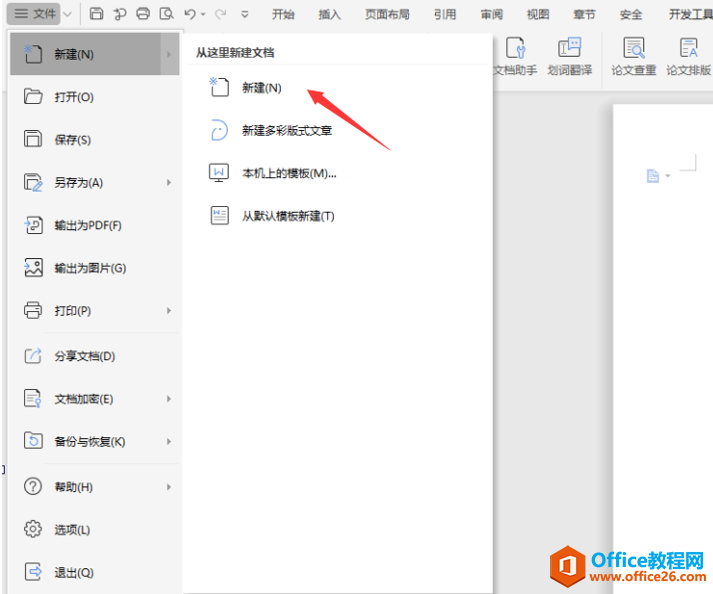Open the 开发工具 ribbon tab
Screen dimensions: 713x594
(x=690, y=15)
